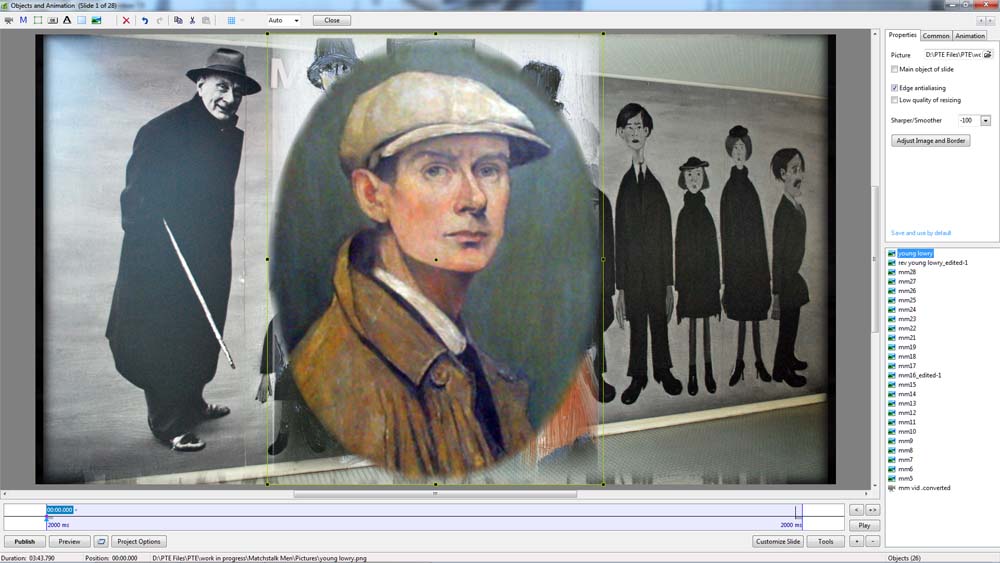Click the minus button beside Tools
The height and width of the screenshot is (563, 1000).
coord(872,541)
